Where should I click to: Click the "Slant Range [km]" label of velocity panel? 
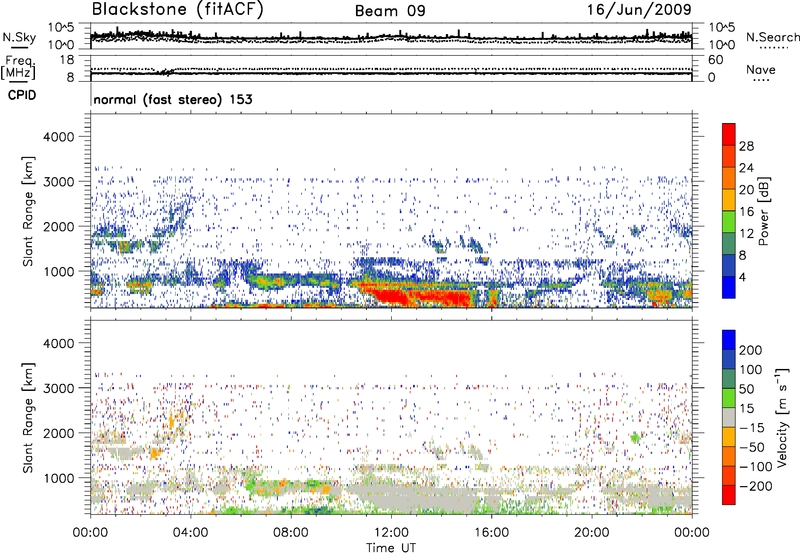(28, 417)
